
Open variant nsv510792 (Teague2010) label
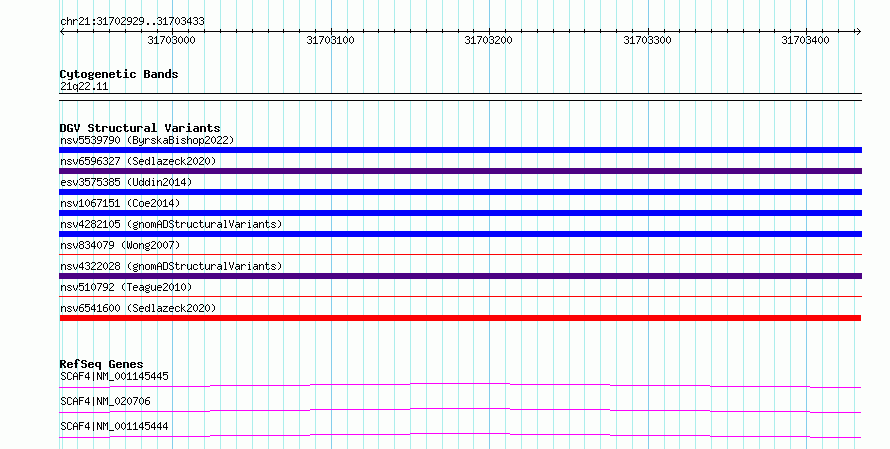(126, 287)
